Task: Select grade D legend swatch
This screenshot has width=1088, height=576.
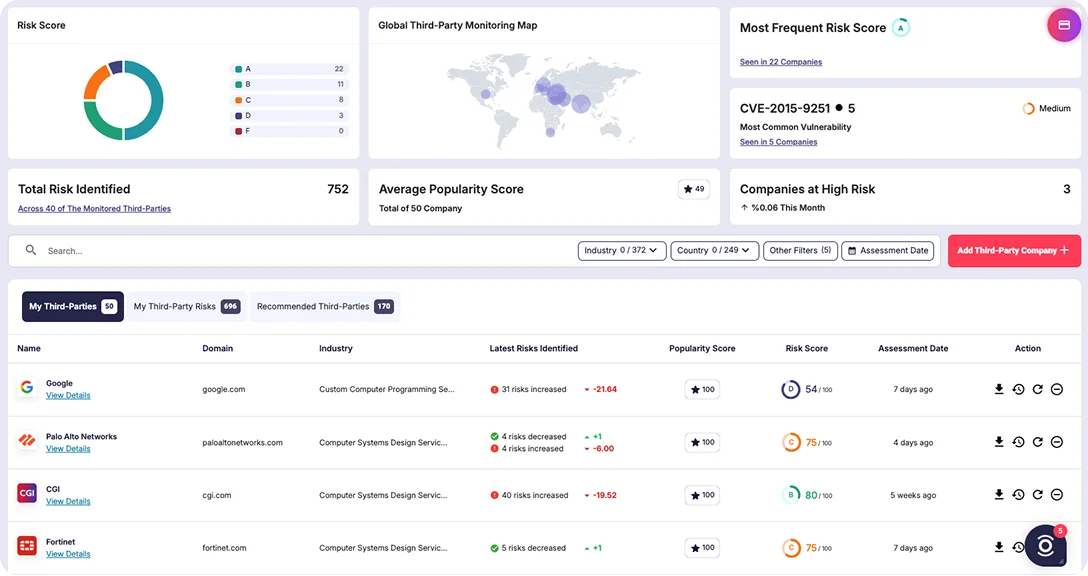Action: [238, 115]
